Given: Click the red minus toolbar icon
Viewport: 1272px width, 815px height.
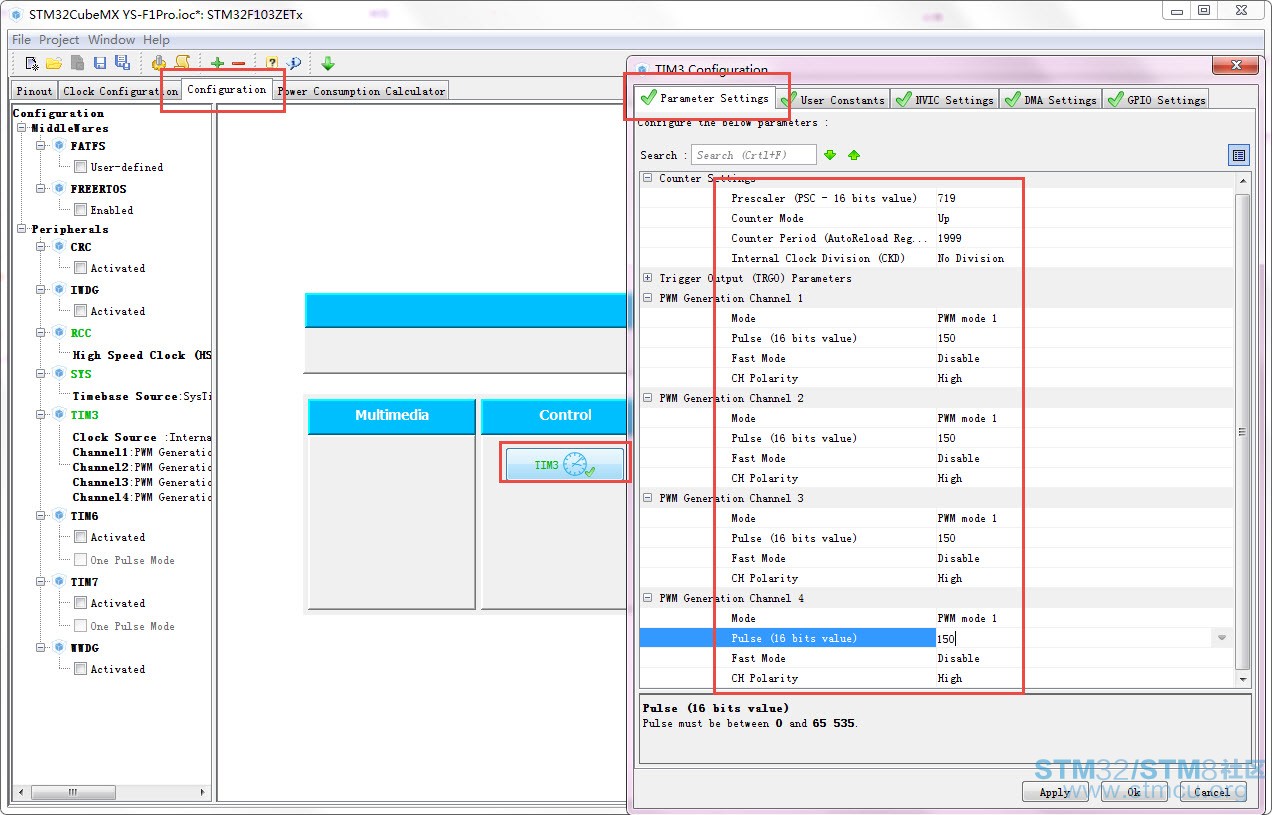Looking at the screenshot, I should point(238,64).
